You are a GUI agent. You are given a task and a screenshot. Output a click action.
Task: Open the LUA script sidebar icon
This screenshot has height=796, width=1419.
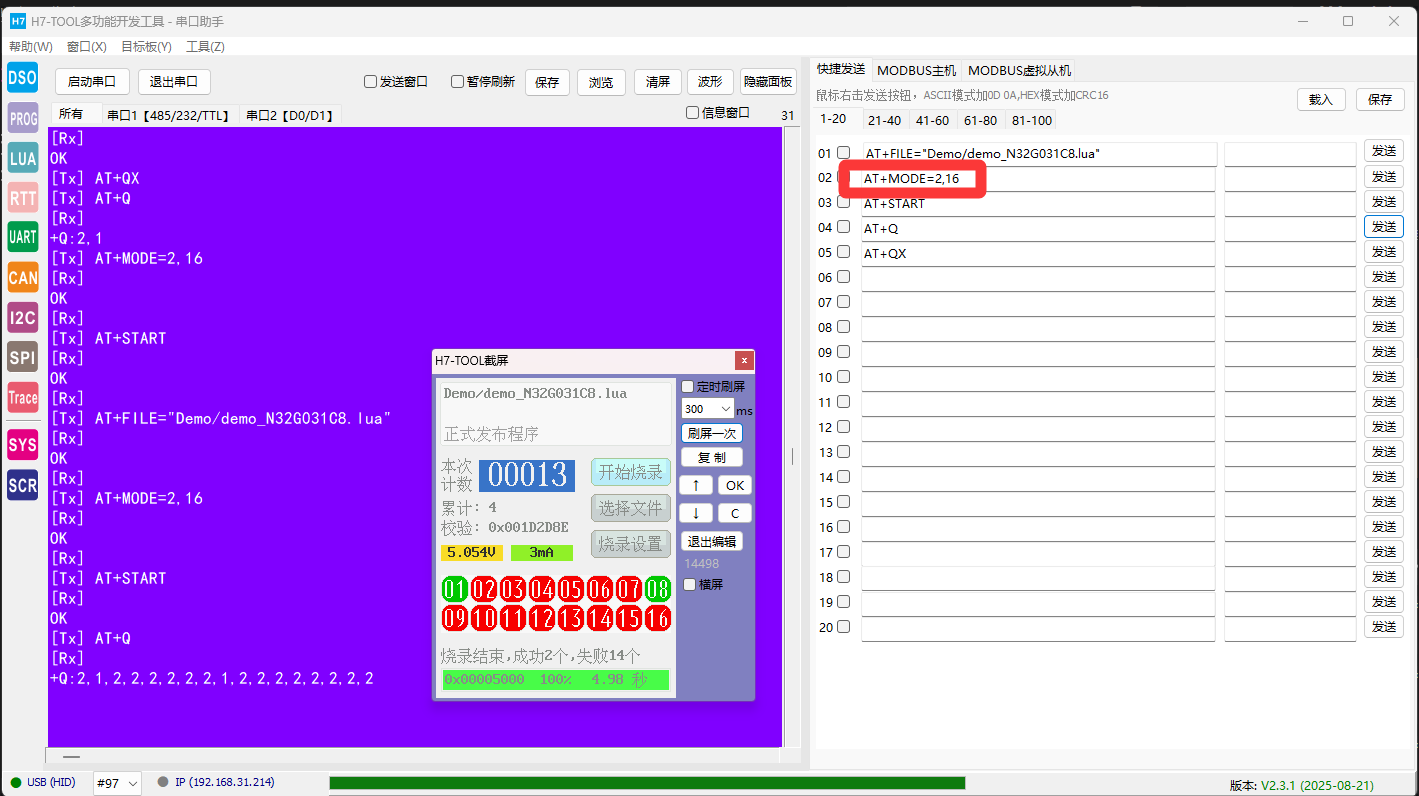(22, 158)
